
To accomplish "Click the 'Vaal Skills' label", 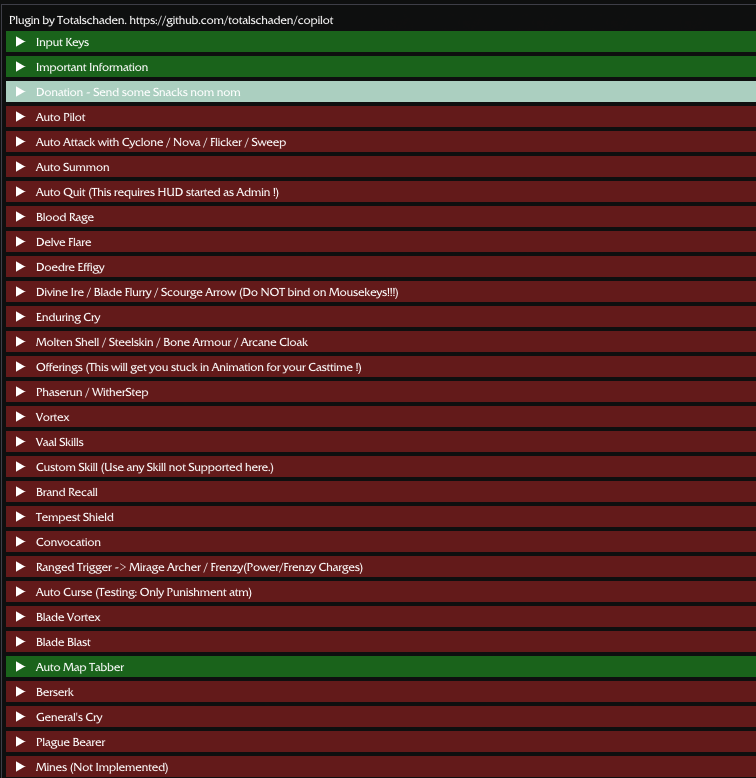I will point(60,442).
